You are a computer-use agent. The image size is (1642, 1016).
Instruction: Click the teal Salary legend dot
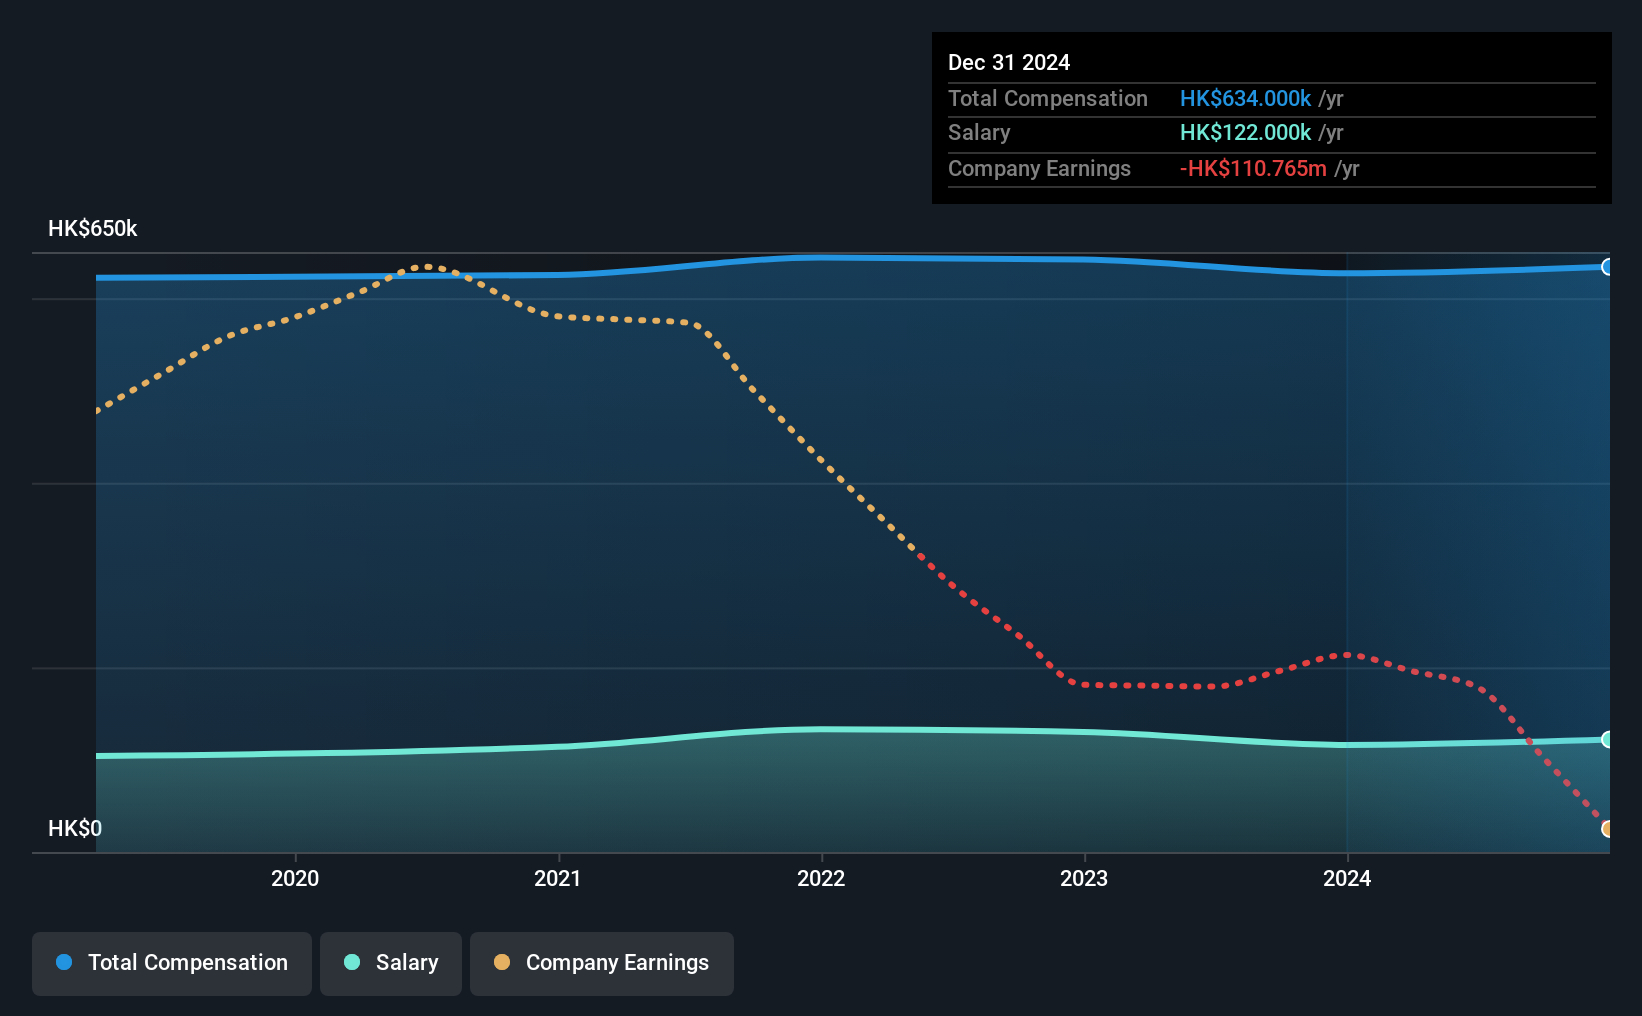tap(352, 962)
